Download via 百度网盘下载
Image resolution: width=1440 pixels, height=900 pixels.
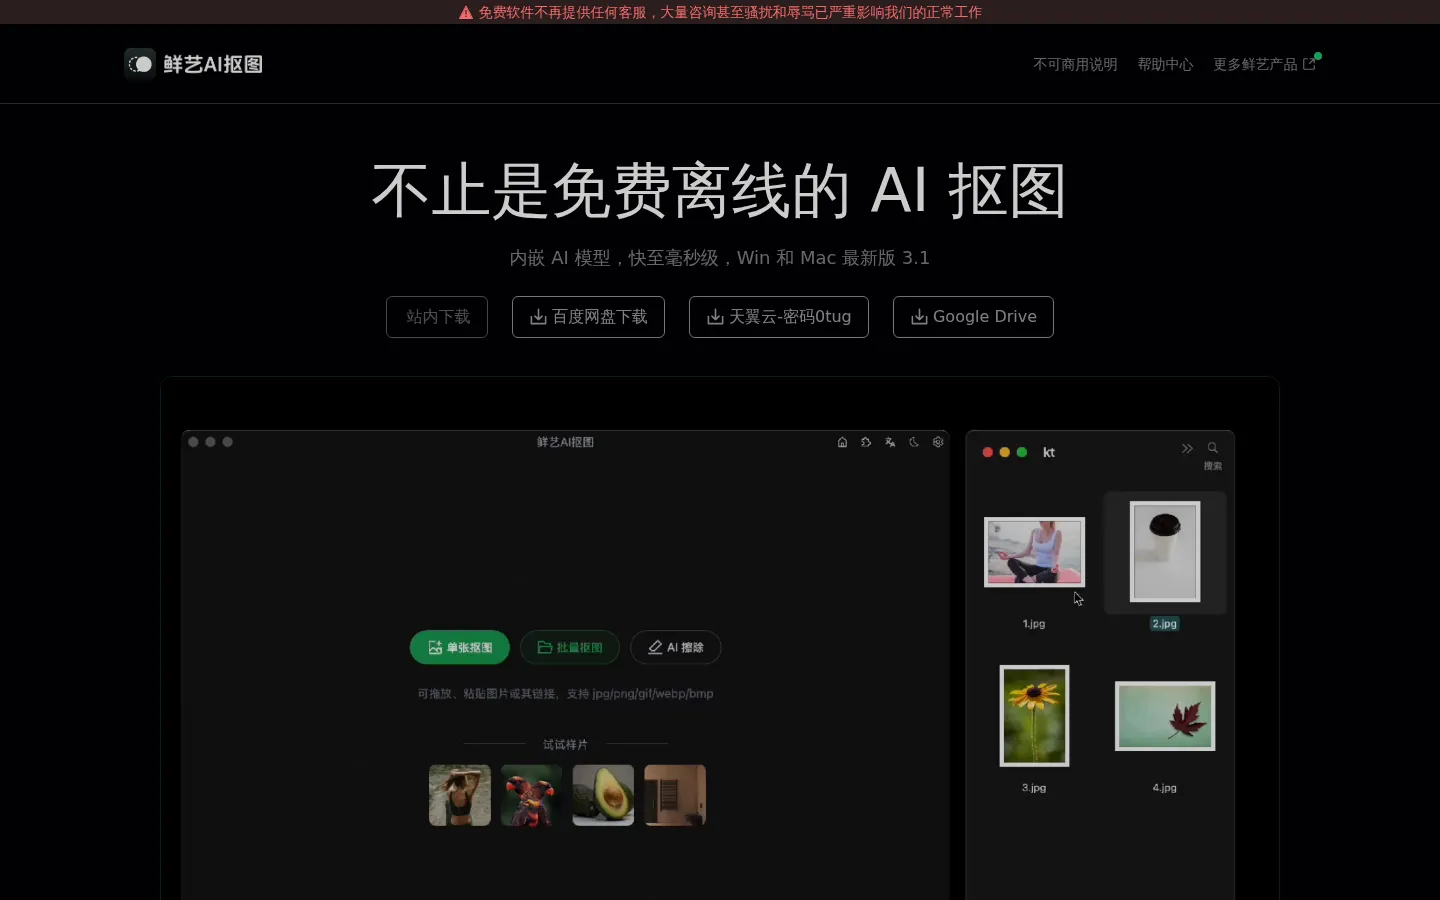(588, 317)
